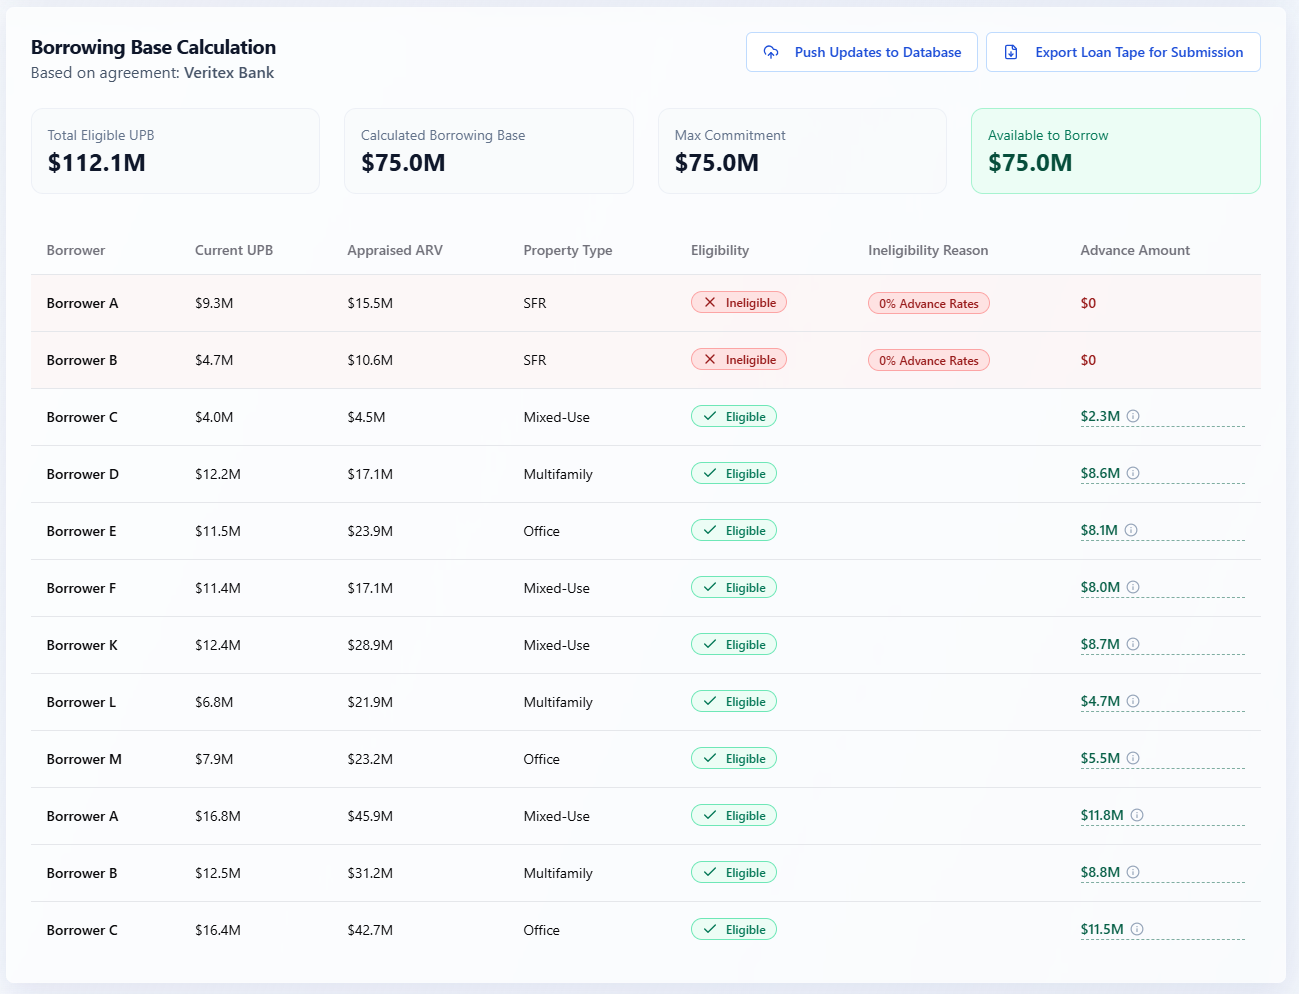This screenshot has height=994, width=1299.
Task: Click the info icon beside Borrower E's $8.1M advance
Action: tap(1131, 530)
